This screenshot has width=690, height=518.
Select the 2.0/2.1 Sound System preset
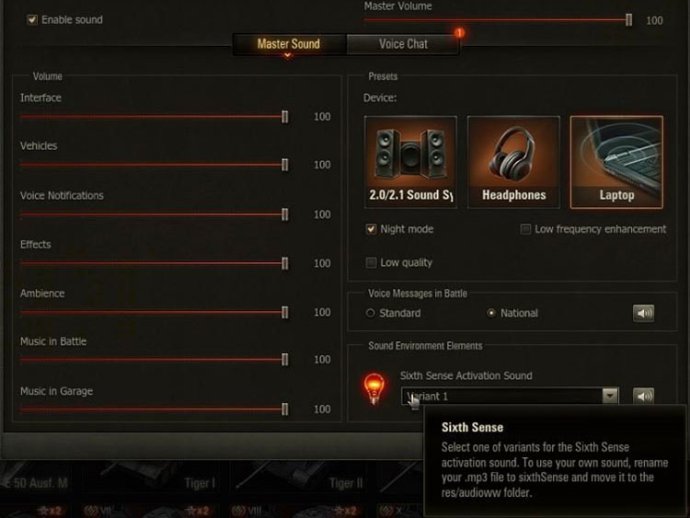[410, 162]
